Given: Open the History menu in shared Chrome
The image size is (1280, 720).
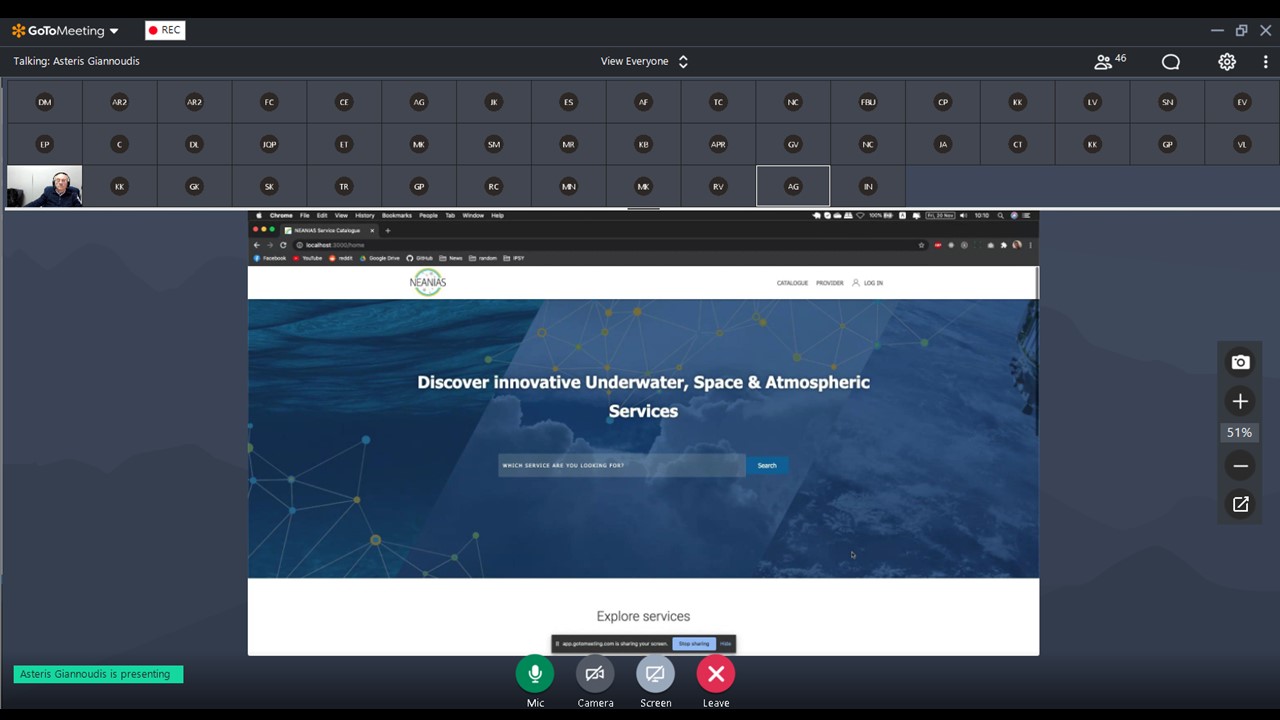Looking at the screenshot, I should (x=365, y=215).
